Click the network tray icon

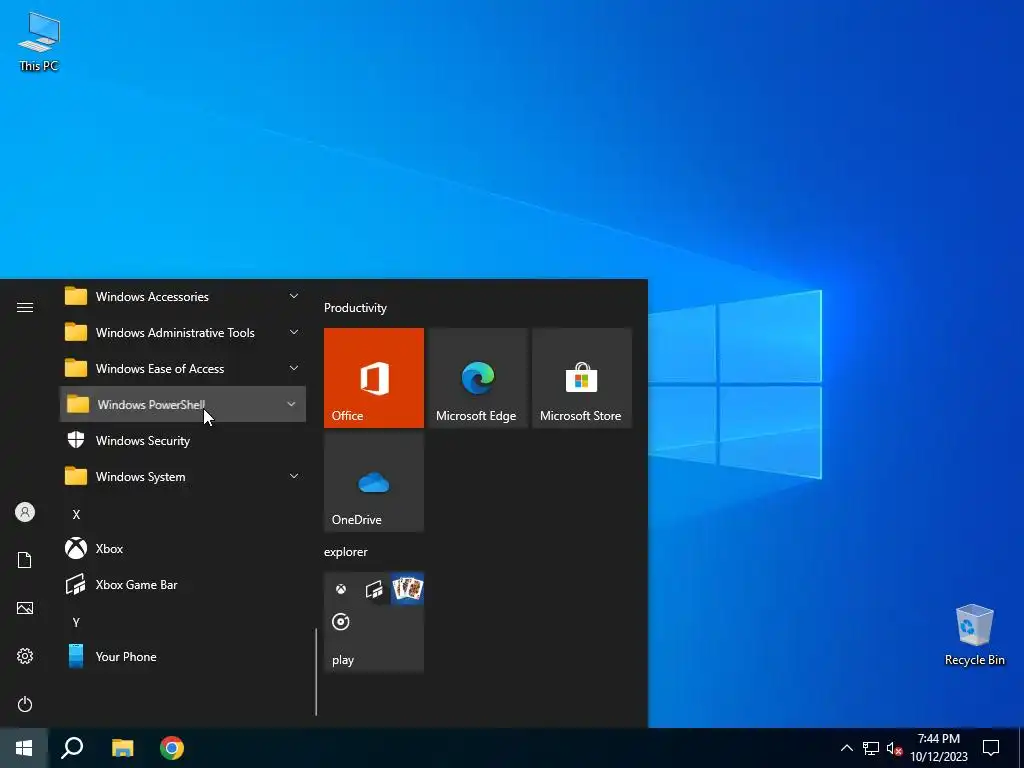(871, 748)
